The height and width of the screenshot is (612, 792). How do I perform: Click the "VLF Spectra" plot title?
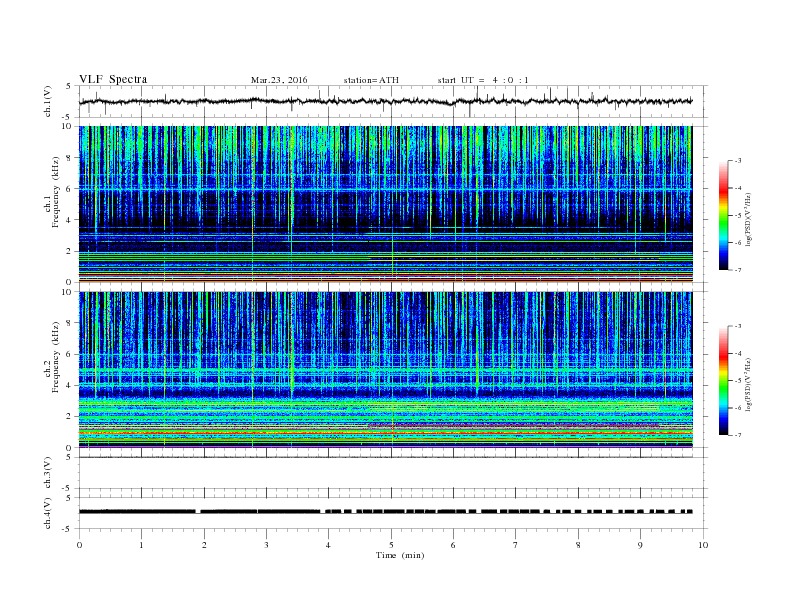[x=113, y=79]
